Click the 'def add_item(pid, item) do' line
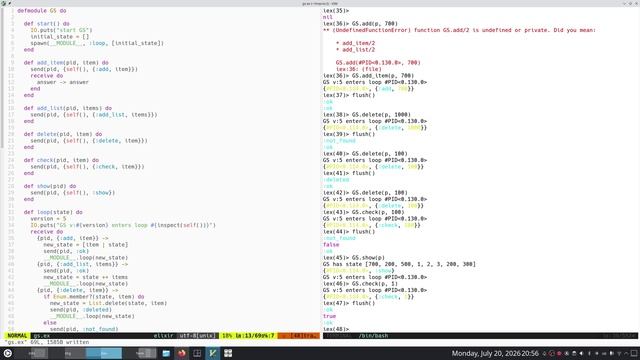Viewport: 640px width, 360px height. pyautogui.click(x=66, y=63)
